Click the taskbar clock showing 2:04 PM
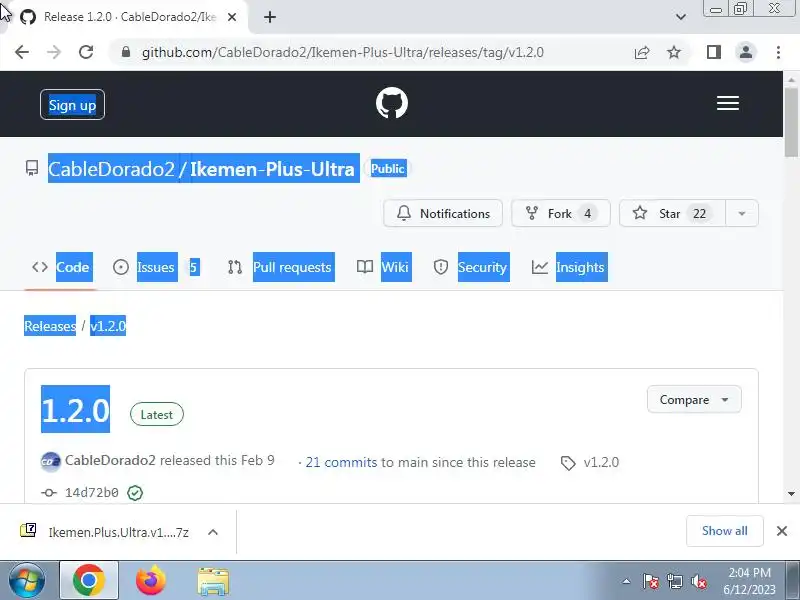The width and height of the screenshot is (800, 600). click(x=749, y=581)
